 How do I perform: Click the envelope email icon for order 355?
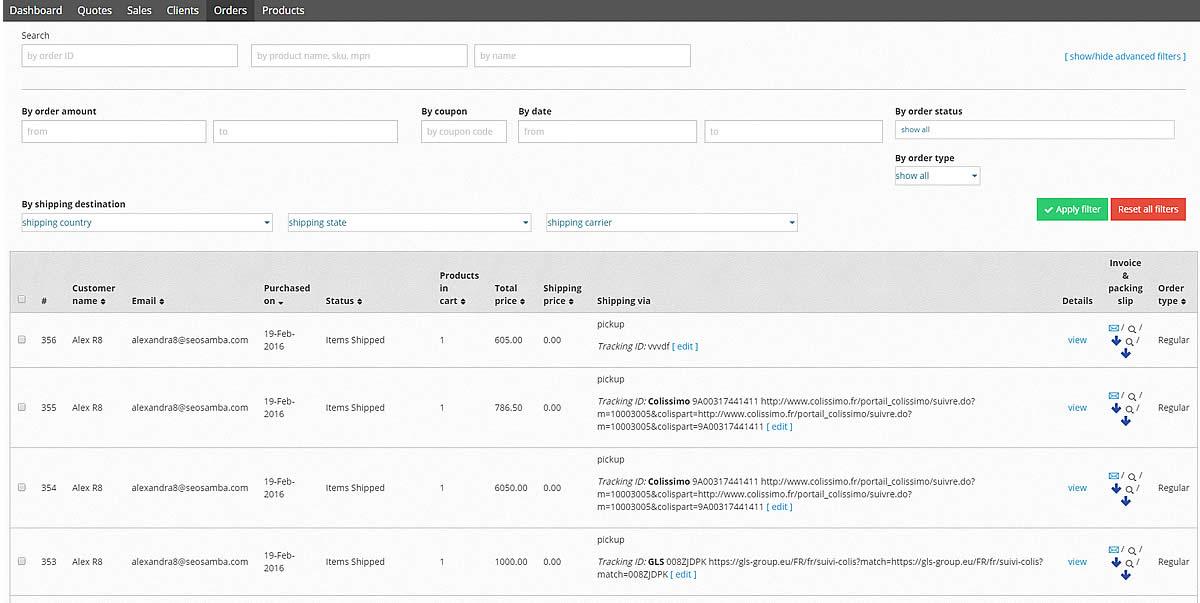pyautogui.click(x=1114, y=396)
